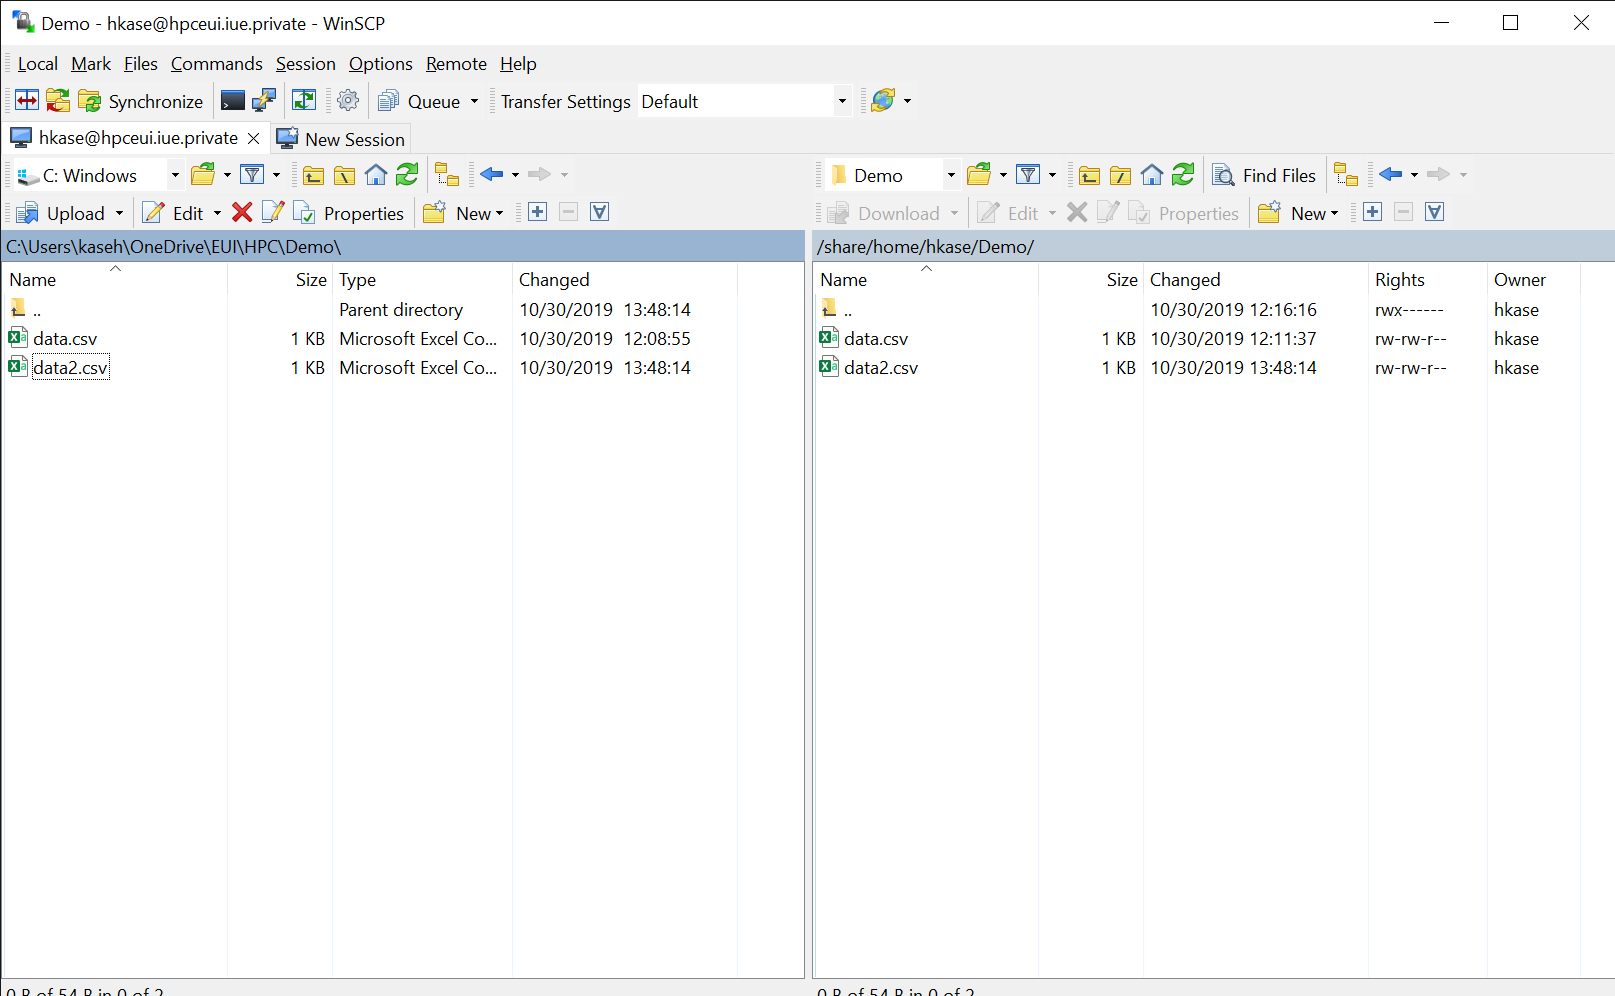
Task: Click remote Open Directory folder icon
Action: (979, 175)
